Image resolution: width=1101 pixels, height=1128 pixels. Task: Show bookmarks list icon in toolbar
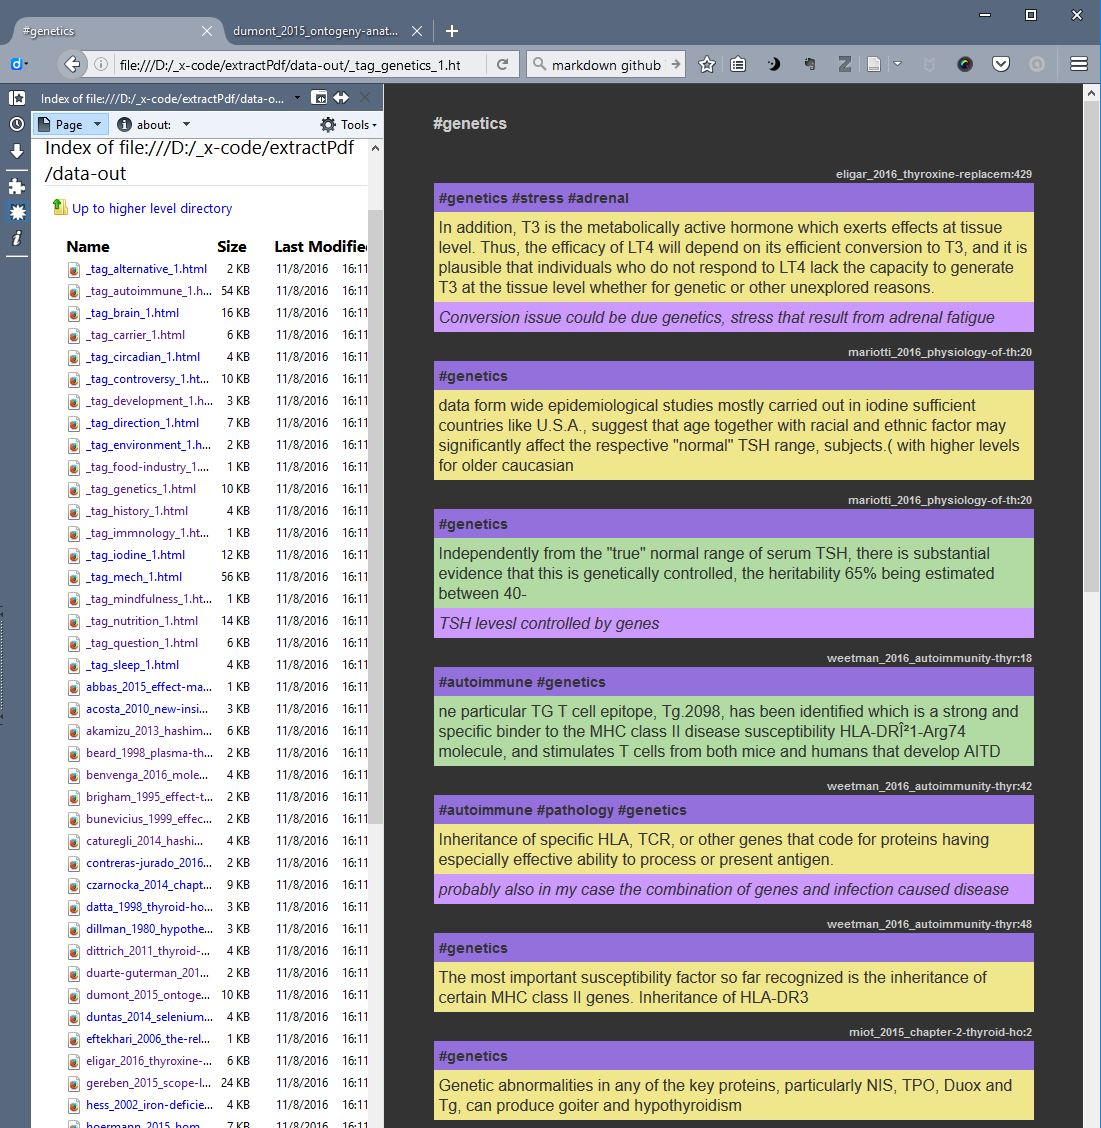tap(738, 65)
